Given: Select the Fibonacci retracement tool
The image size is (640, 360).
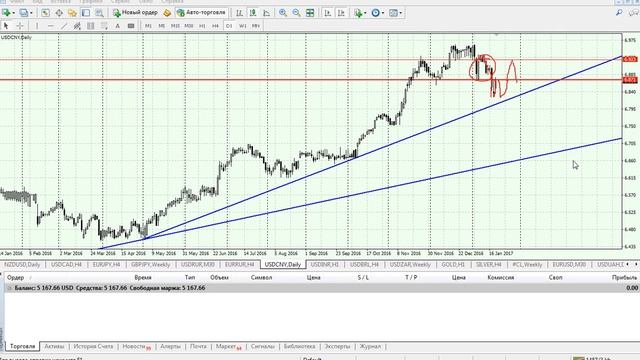Looking at the screenshot, I should (x=91, y=26).
